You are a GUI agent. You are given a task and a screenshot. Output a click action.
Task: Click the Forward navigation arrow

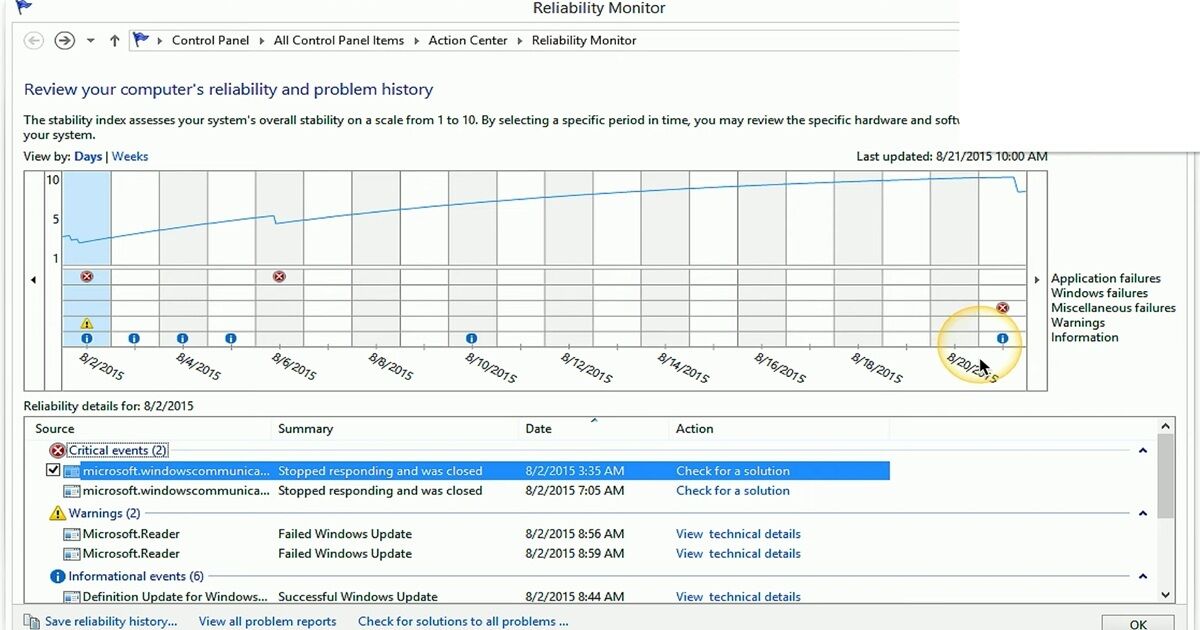click(x=64, y=40)
